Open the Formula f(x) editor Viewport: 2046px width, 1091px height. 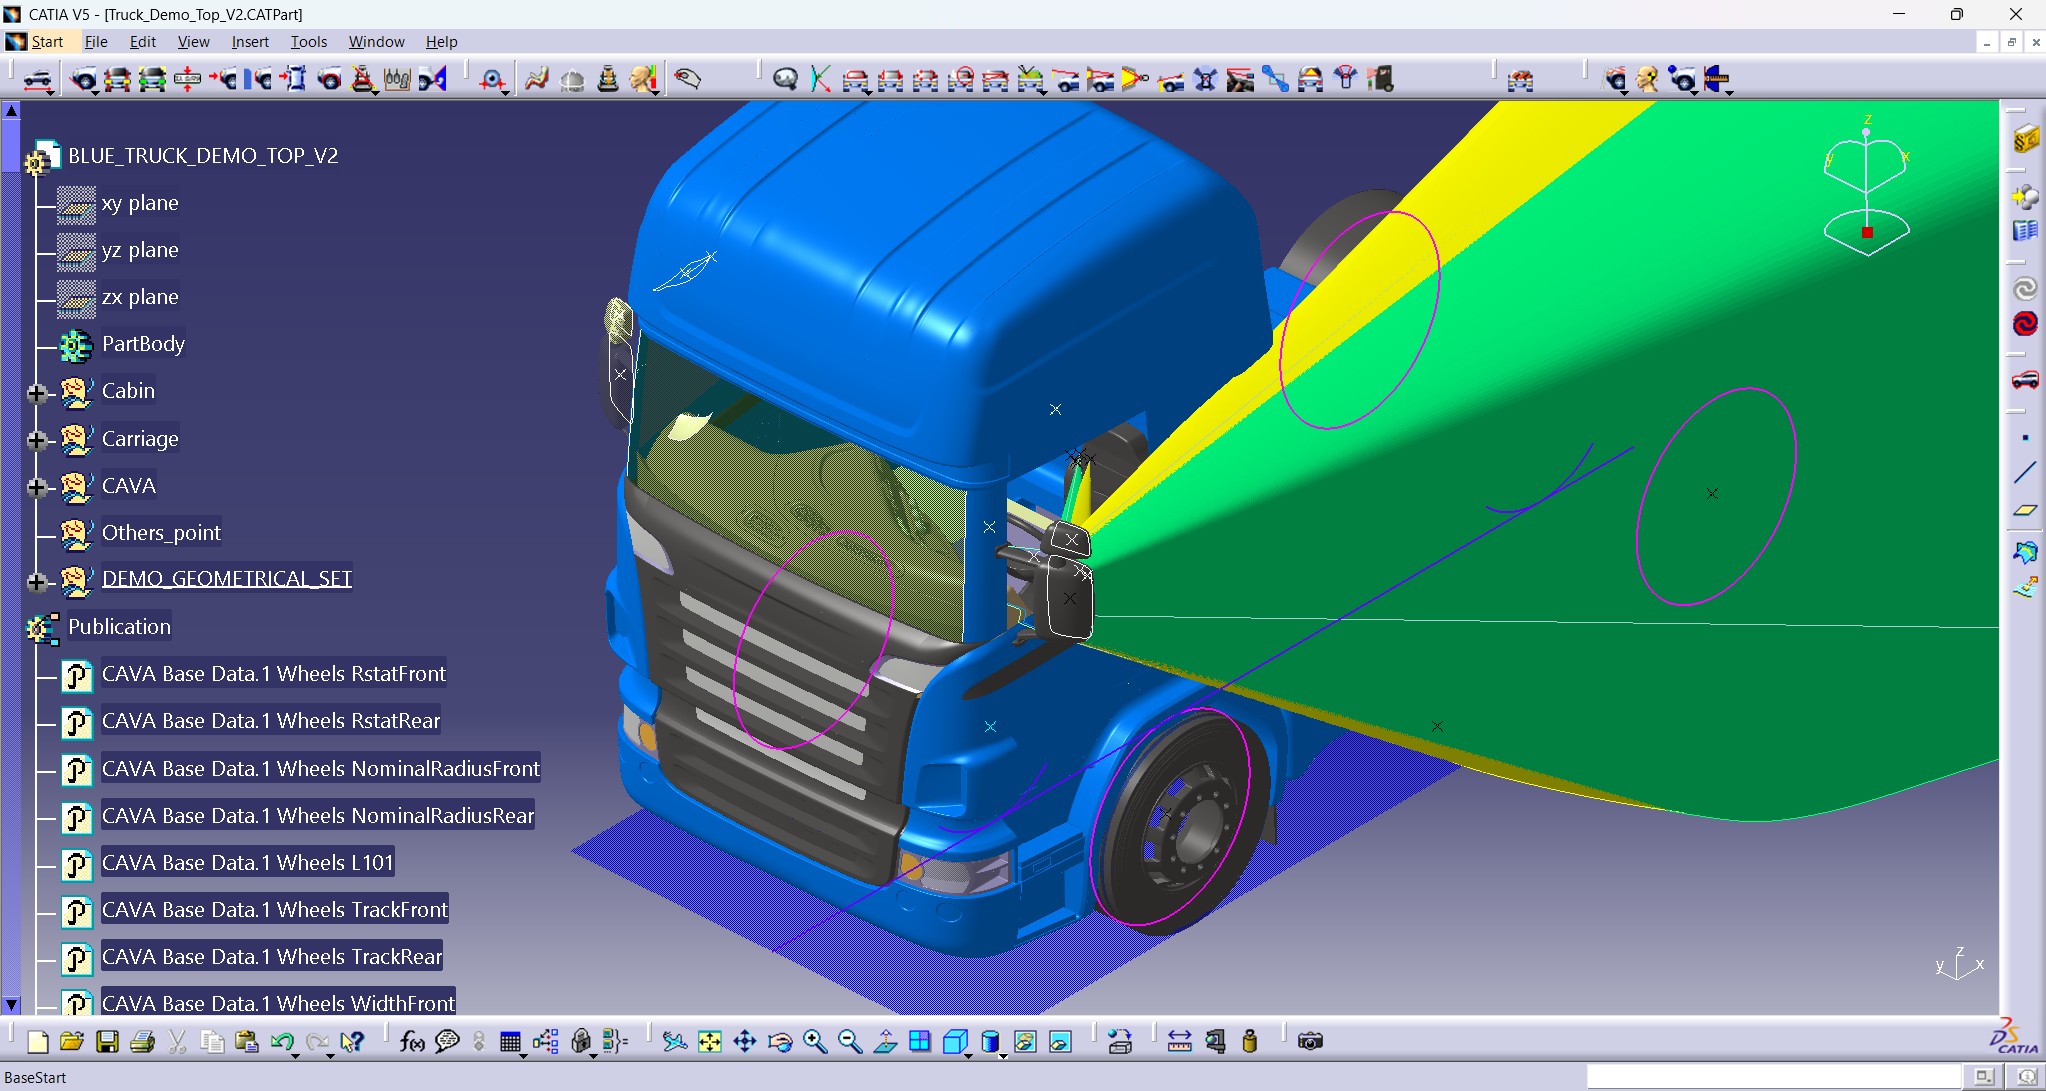point(411,1042)
